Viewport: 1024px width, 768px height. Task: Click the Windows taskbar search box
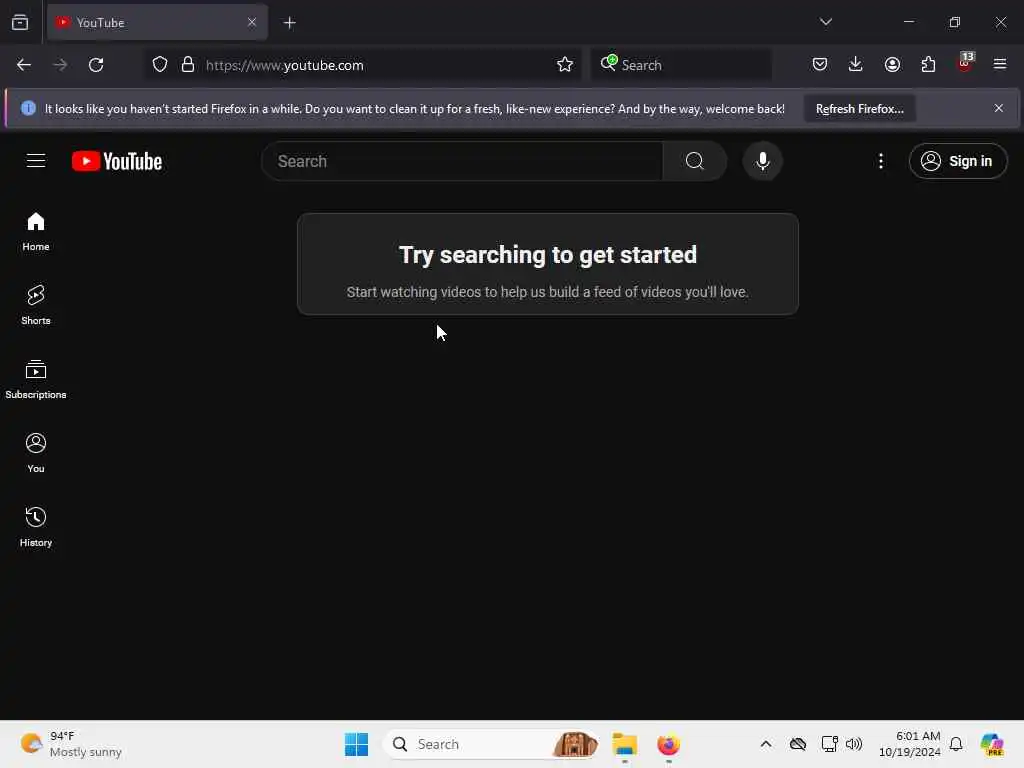tap(491, 744)
